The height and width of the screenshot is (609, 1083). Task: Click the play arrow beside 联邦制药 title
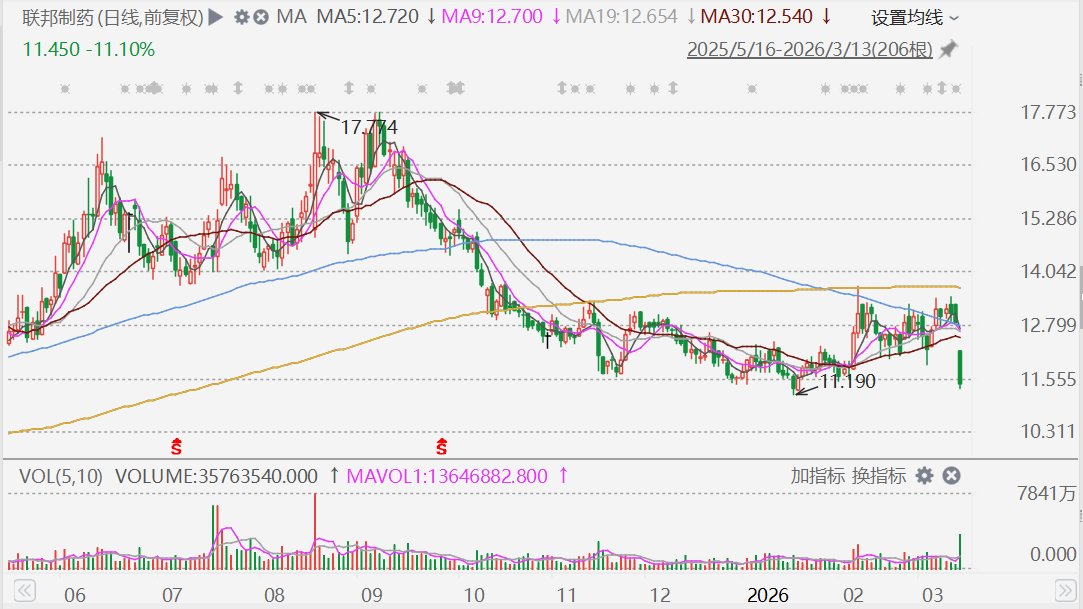click(x=213, y=17)
